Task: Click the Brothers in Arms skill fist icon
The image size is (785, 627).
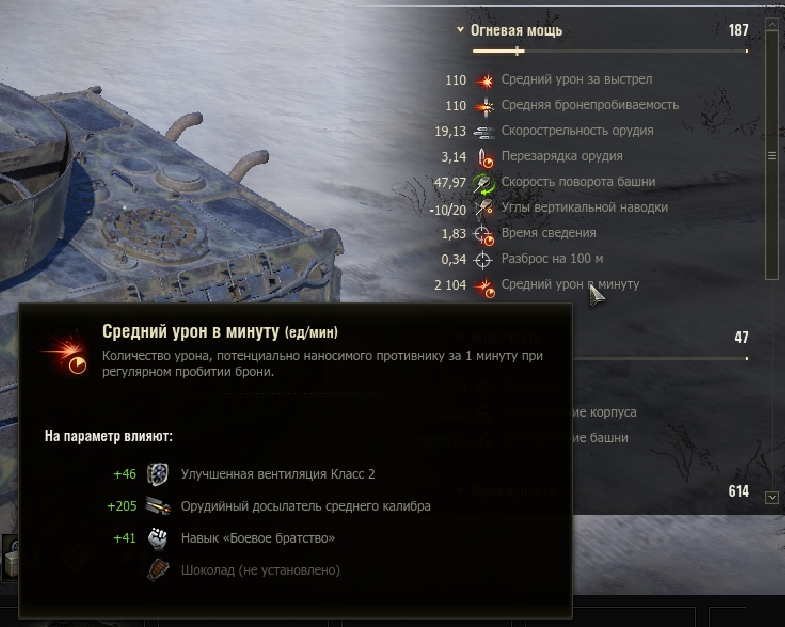Action: point(158,538)
